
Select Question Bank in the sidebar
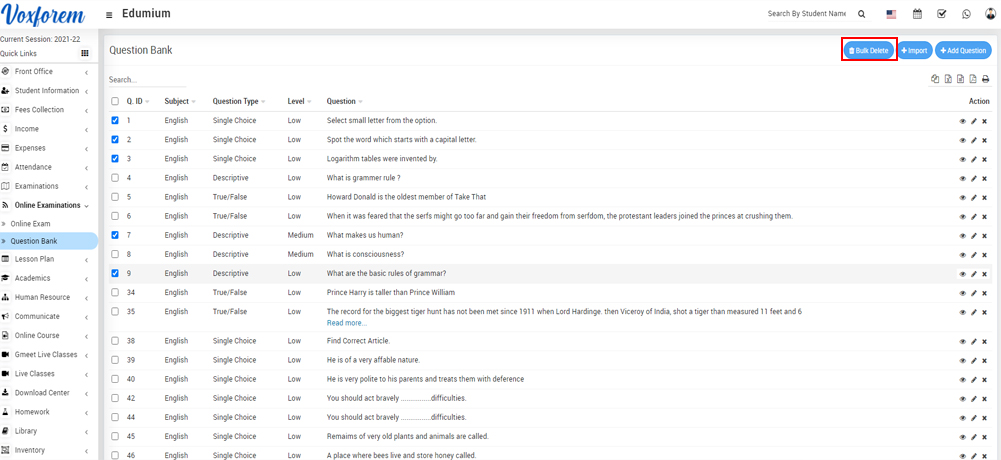point(34,241)
